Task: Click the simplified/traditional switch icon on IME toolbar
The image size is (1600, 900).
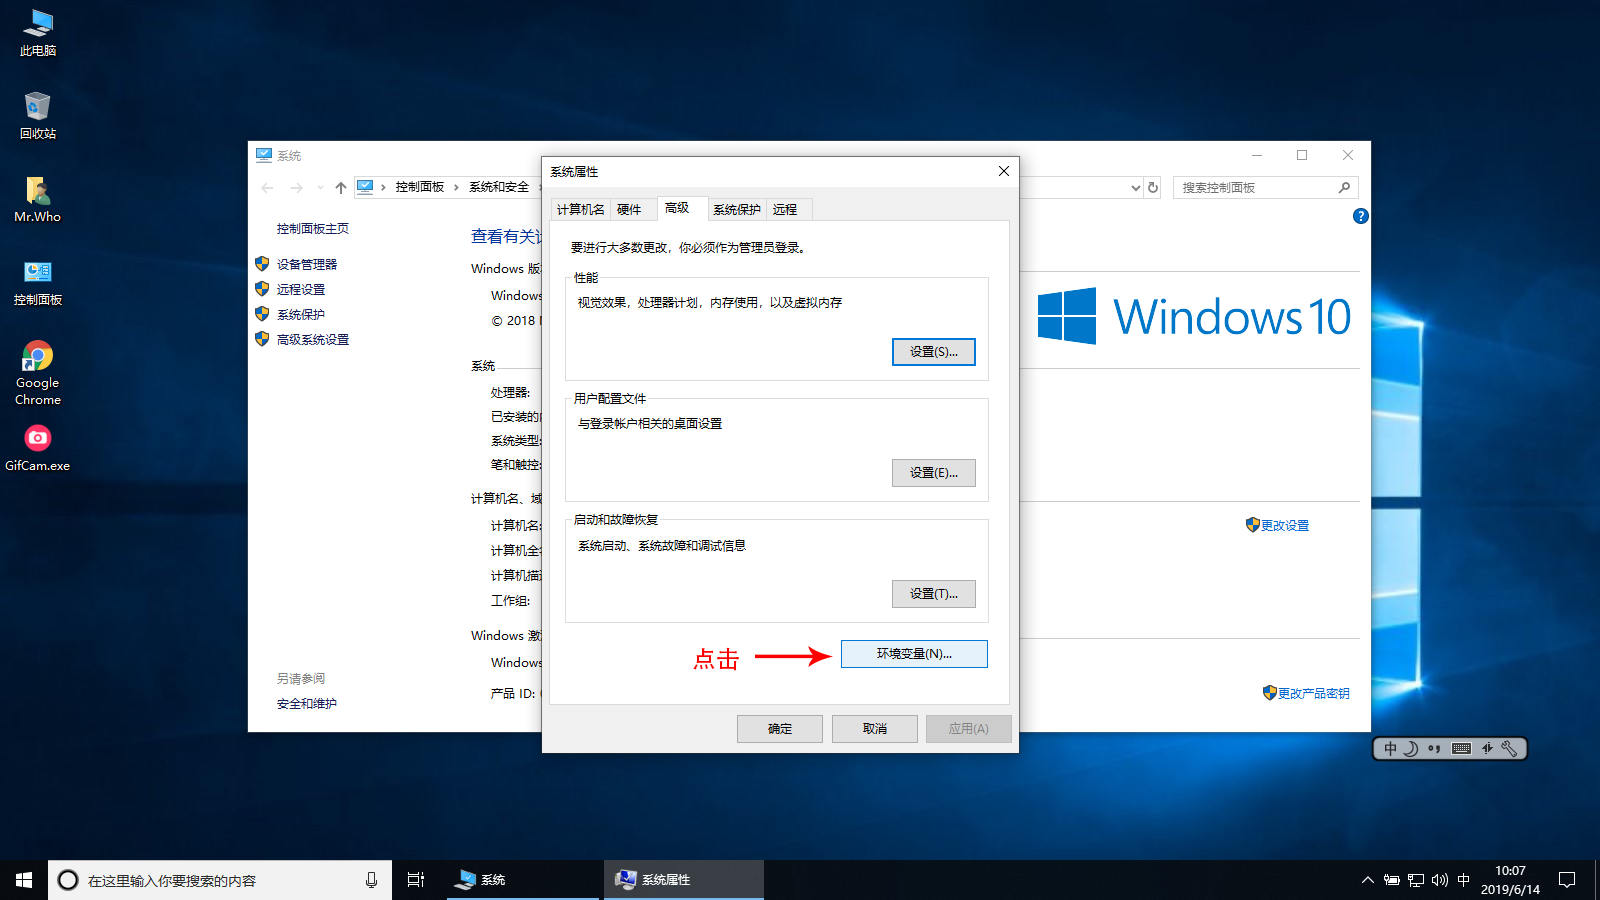Action: 1487,748
